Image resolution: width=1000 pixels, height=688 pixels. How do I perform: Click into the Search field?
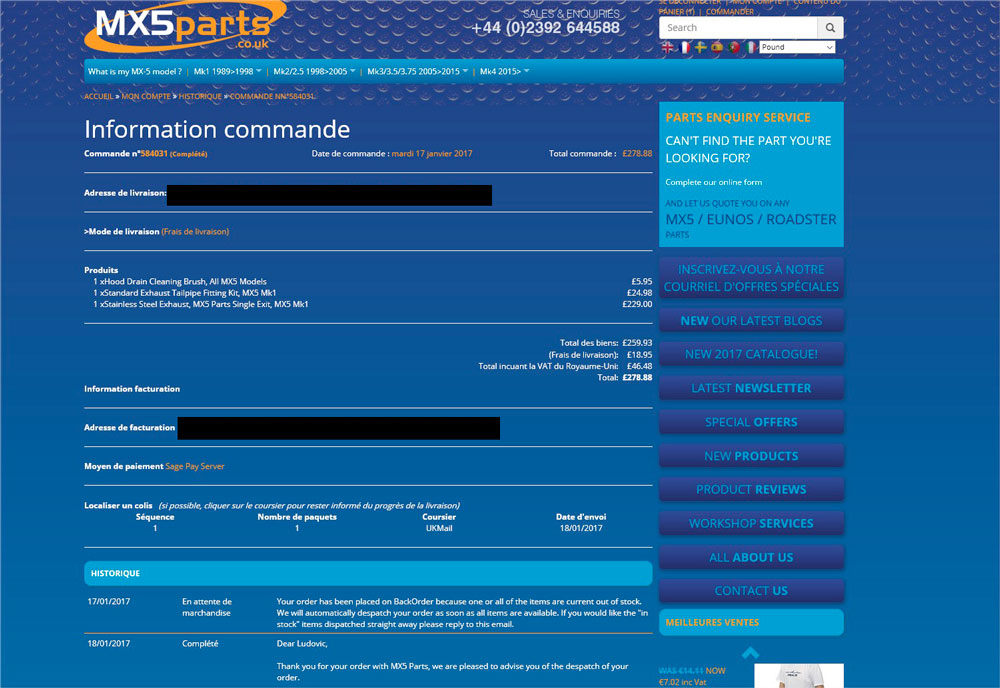click(x=739, y=27)
